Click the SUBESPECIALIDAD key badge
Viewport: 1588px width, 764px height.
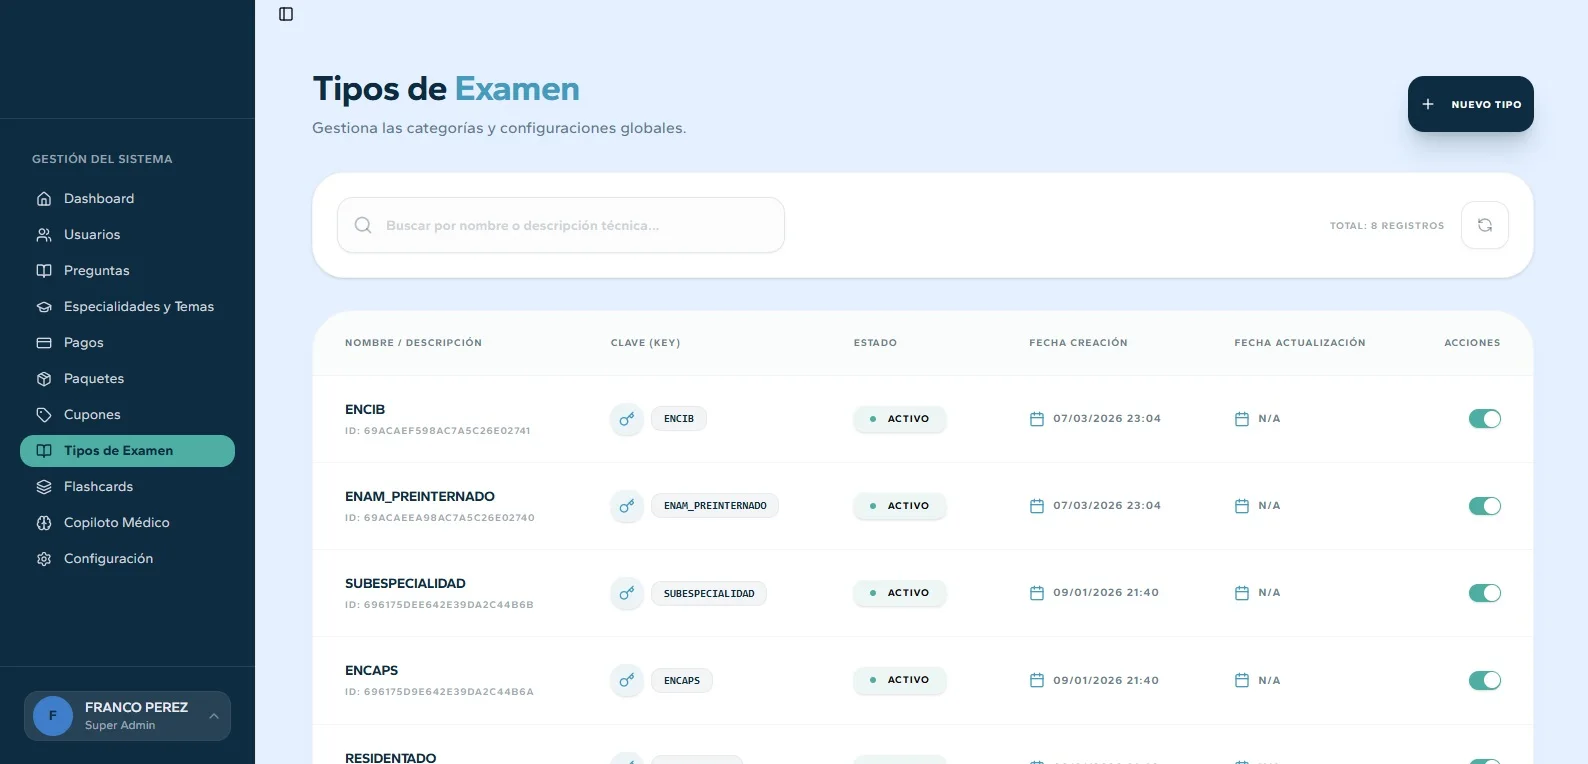(x=709, y=593)
